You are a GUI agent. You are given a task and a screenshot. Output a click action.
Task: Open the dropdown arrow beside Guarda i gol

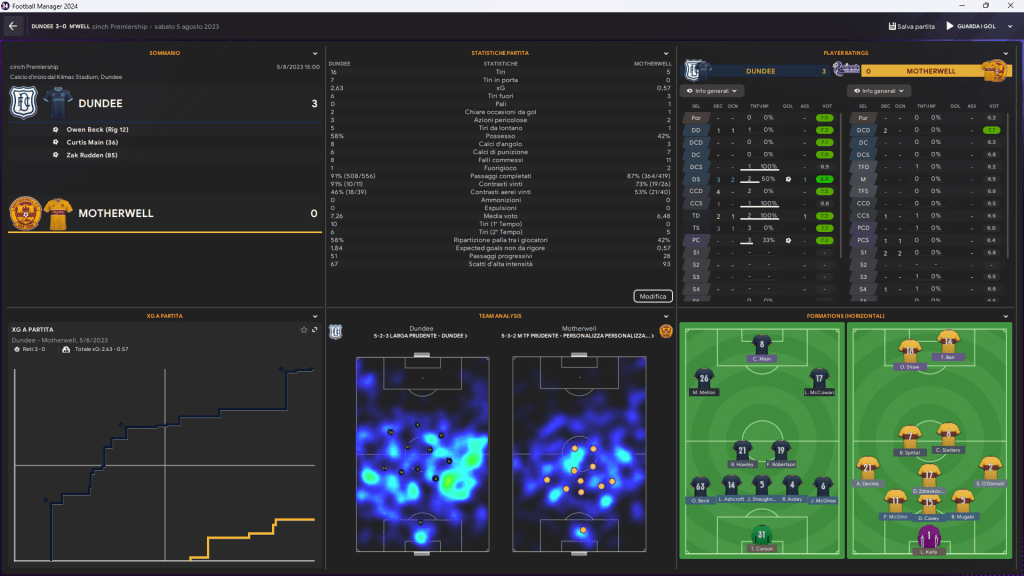pyautogui.click(x=1009, y=26)
